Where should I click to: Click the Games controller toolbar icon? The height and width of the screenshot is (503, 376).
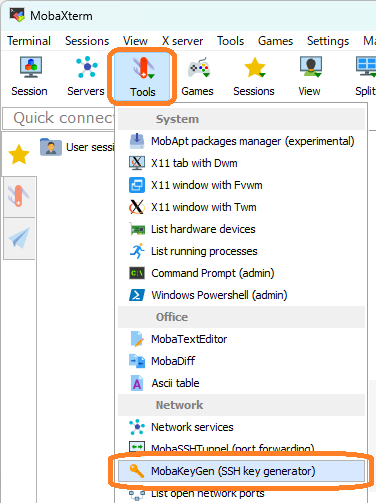[x=197, y=76]
